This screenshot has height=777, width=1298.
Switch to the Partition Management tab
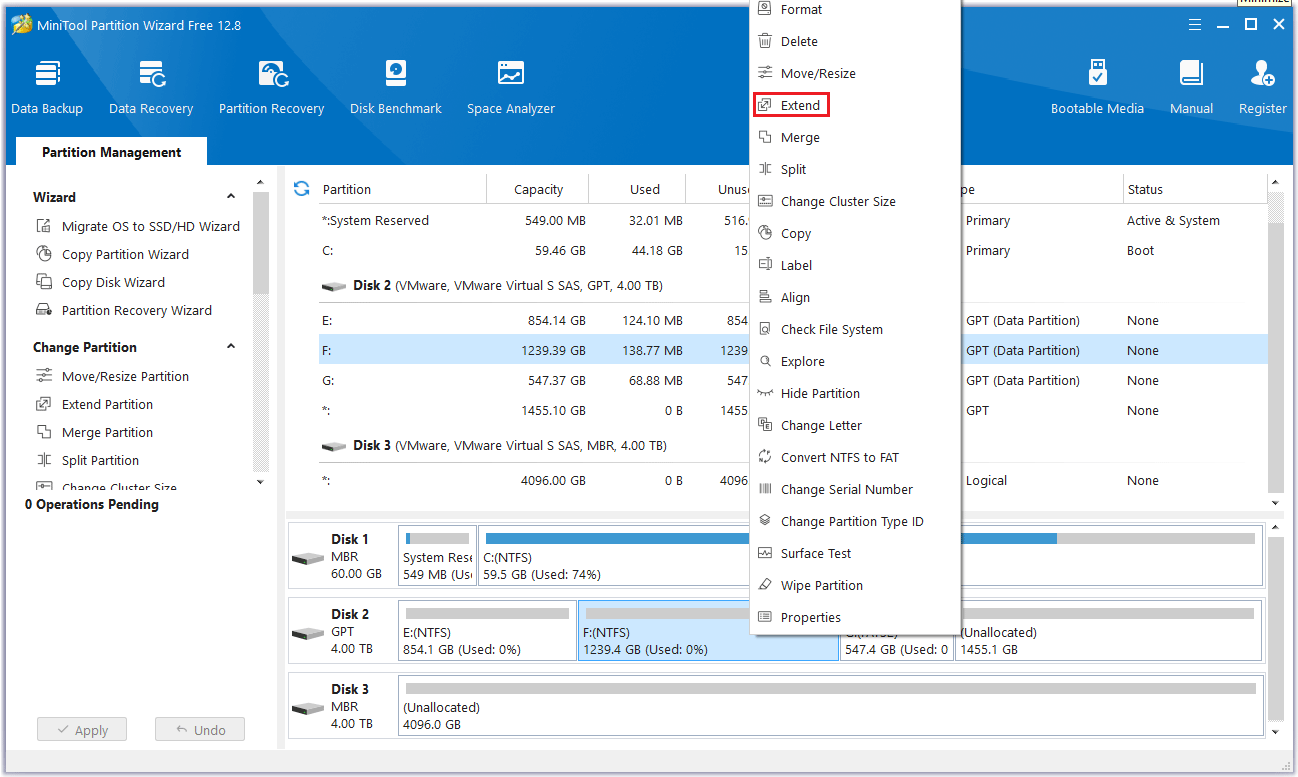pyautogui.click(x=111, y=152)
